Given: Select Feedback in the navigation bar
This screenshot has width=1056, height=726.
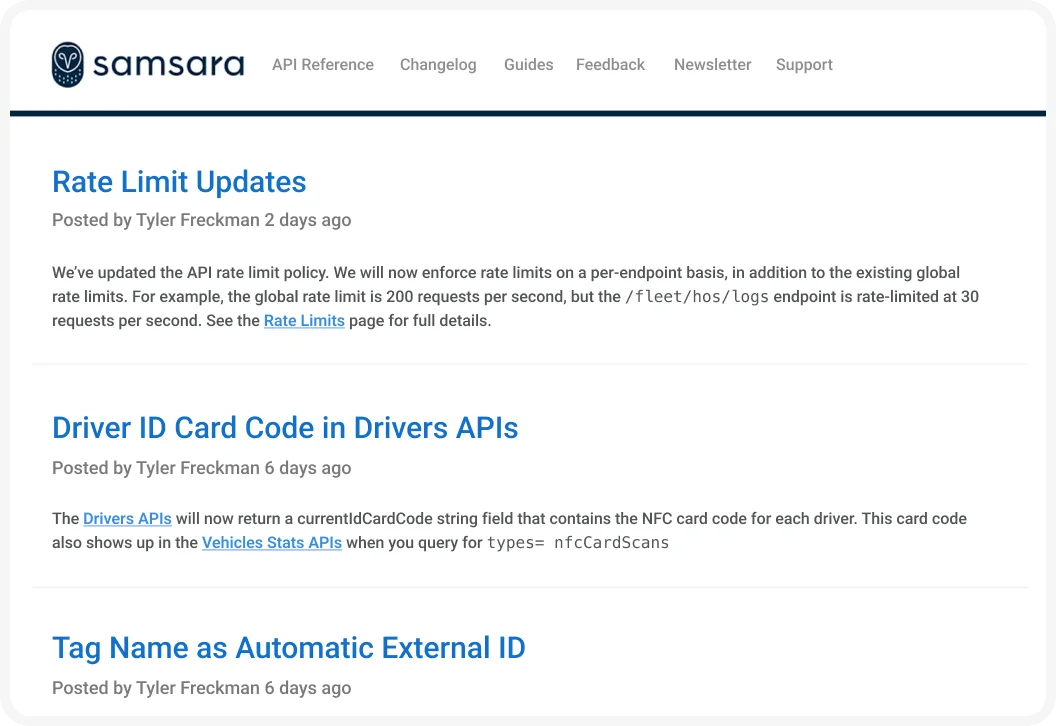Looking at the screenshot, I should pyautogui.click(x=610, y=65).
